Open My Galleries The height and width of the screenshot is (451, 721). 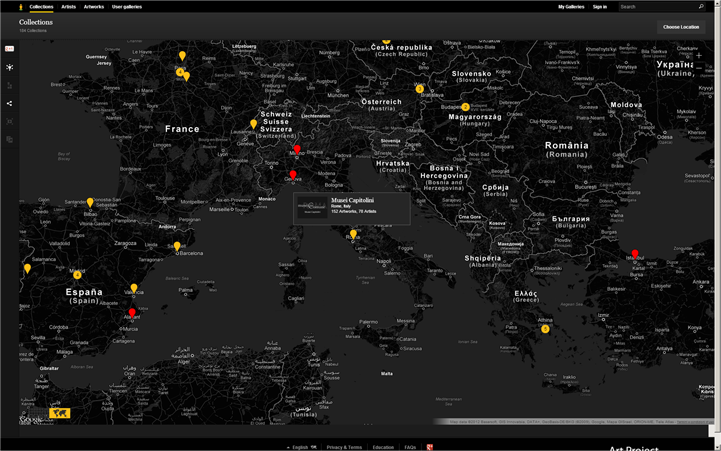571,7
